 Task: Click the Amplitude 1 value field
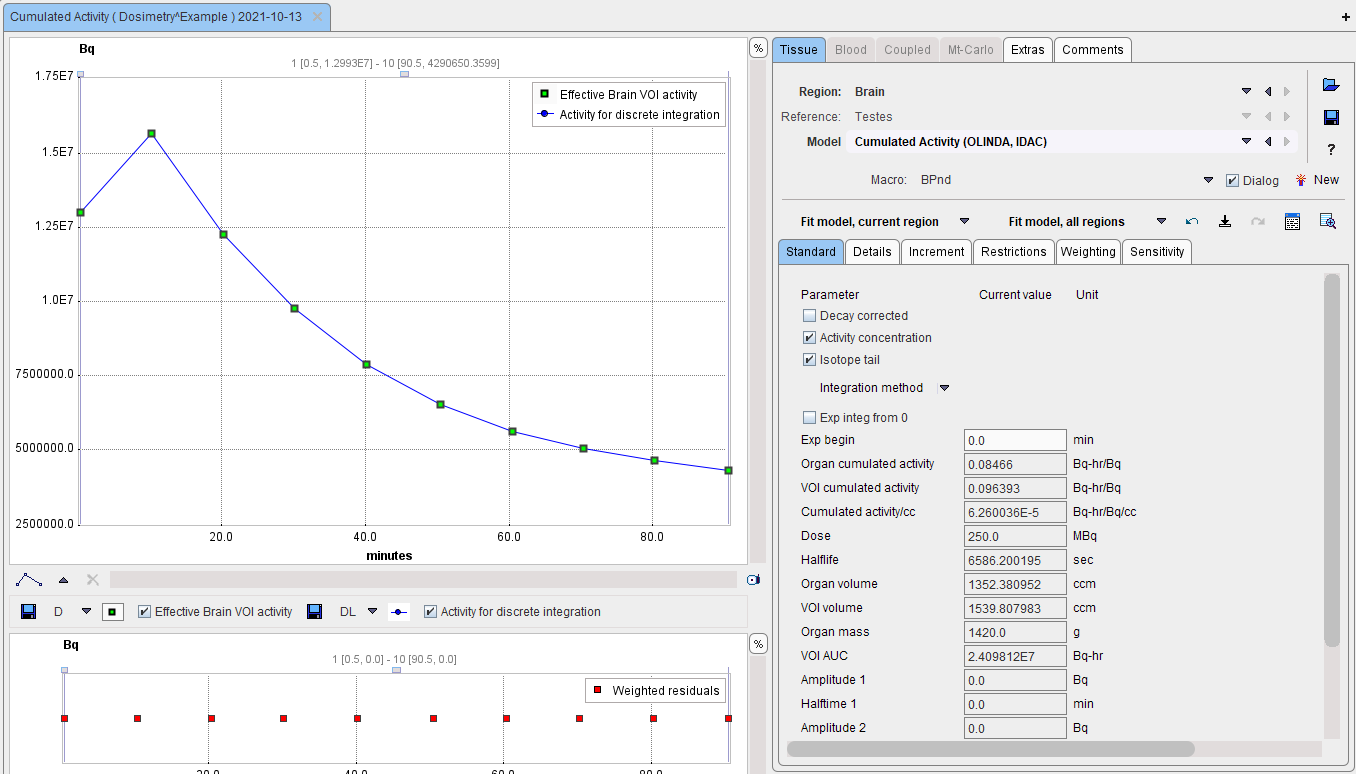pos(1016,680)
